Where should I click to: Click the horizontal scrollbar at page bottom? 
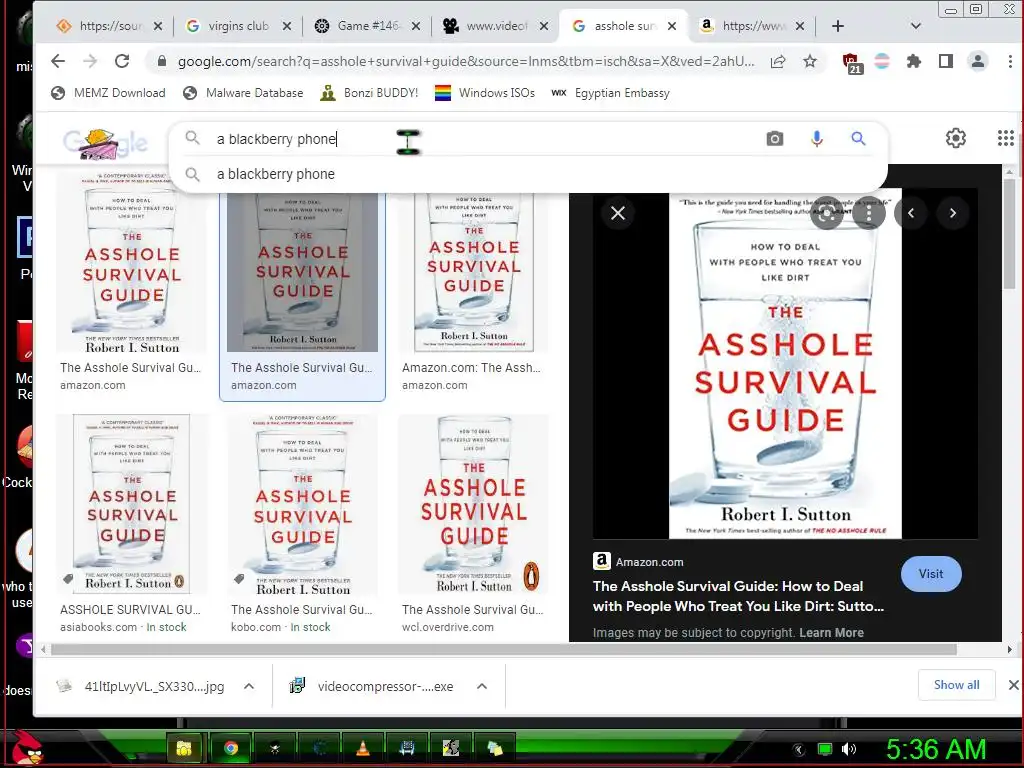point(504,650)
